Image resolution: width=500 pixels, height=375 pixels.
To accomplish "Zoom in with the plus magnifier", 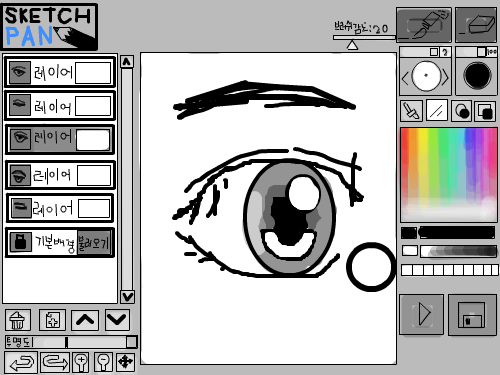I will pos(81,362).
